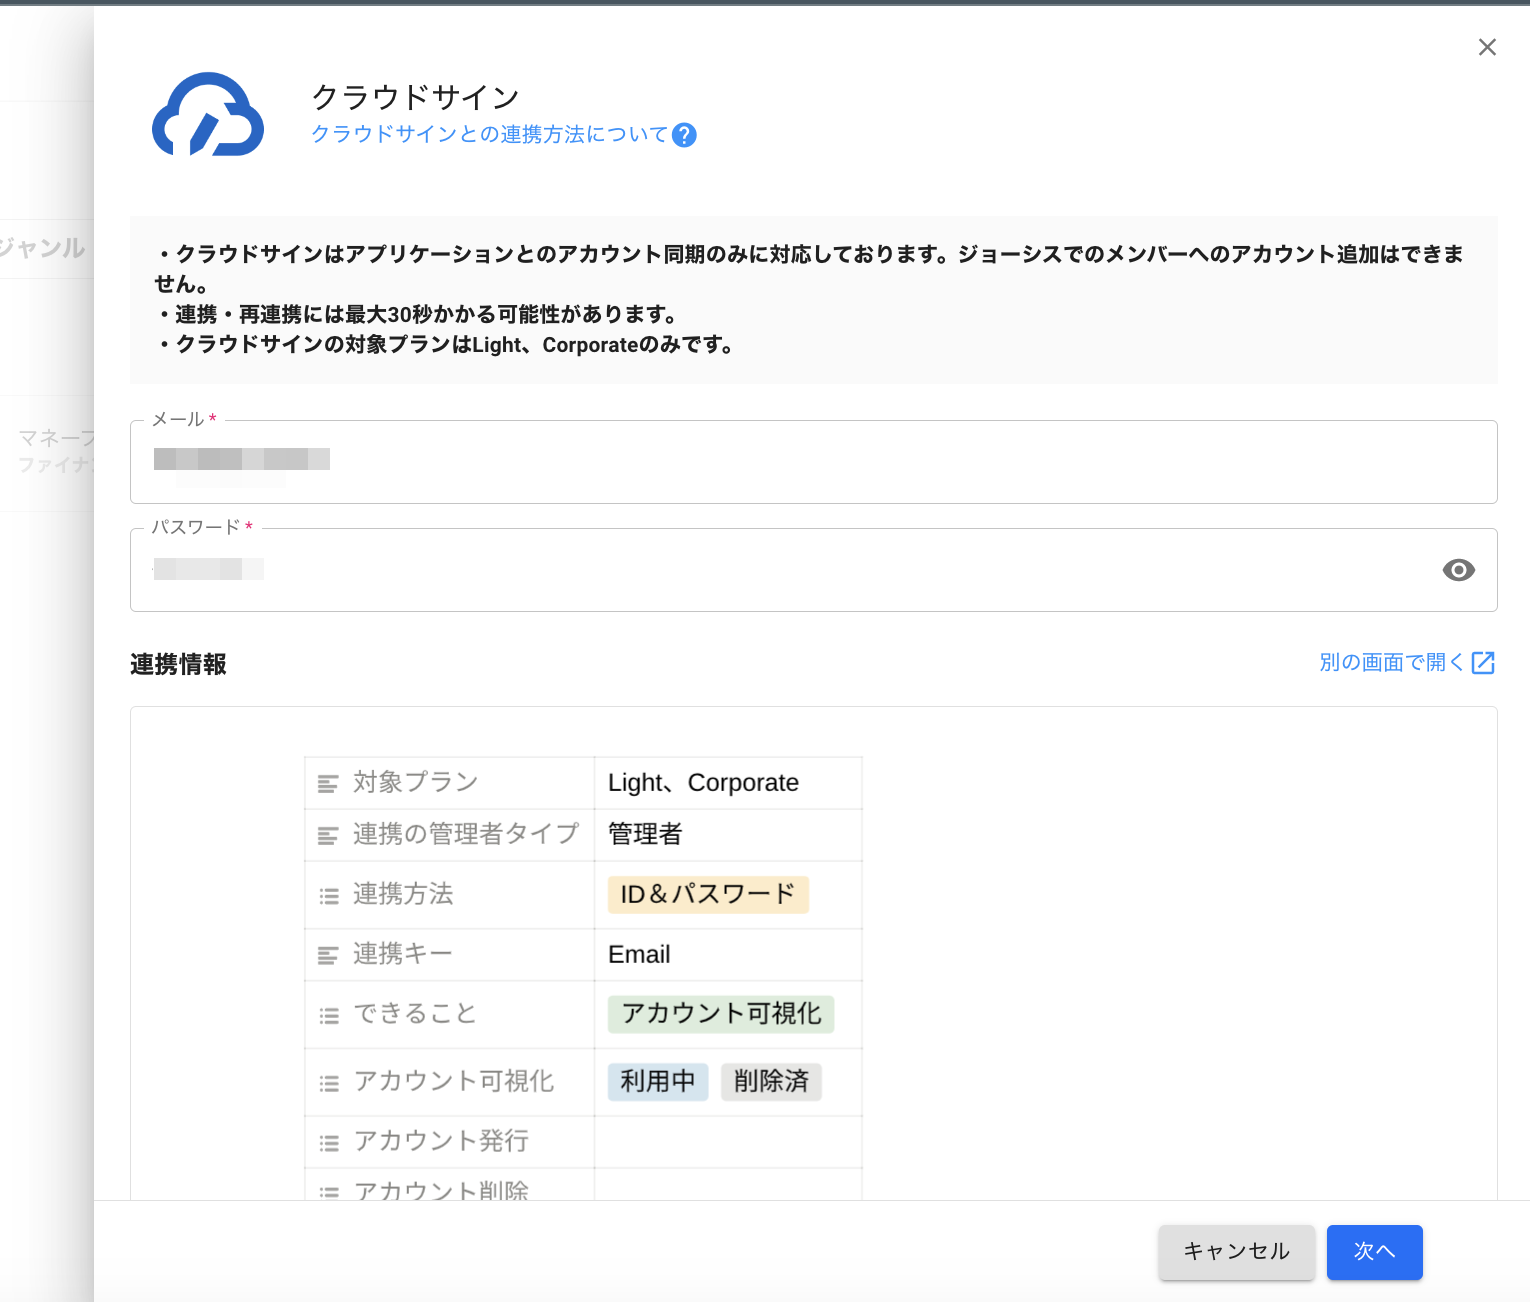Toggle password visibility with the eye icon

[1458, 570]
